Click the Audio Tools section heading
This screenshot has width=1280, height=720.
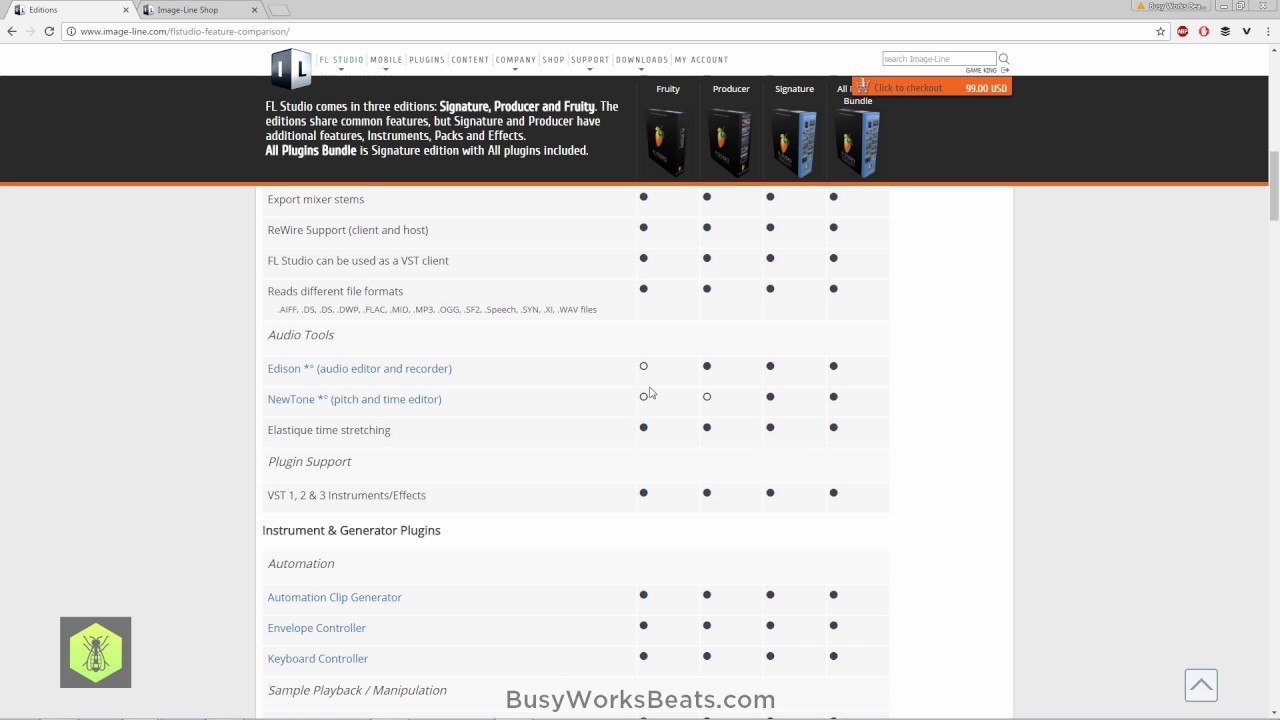point(300,335)
